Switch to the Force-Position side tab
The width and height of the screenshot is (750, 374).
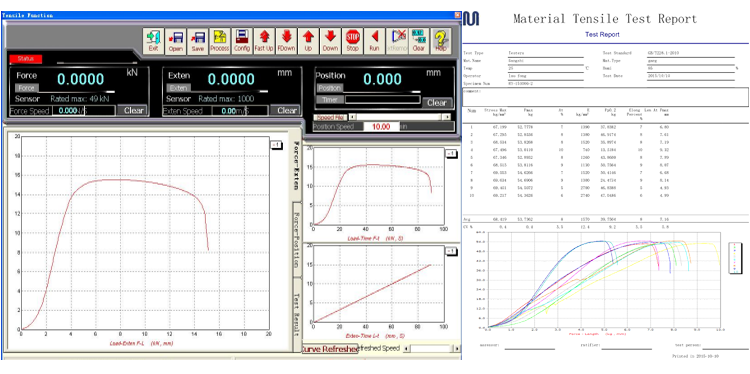297,240
